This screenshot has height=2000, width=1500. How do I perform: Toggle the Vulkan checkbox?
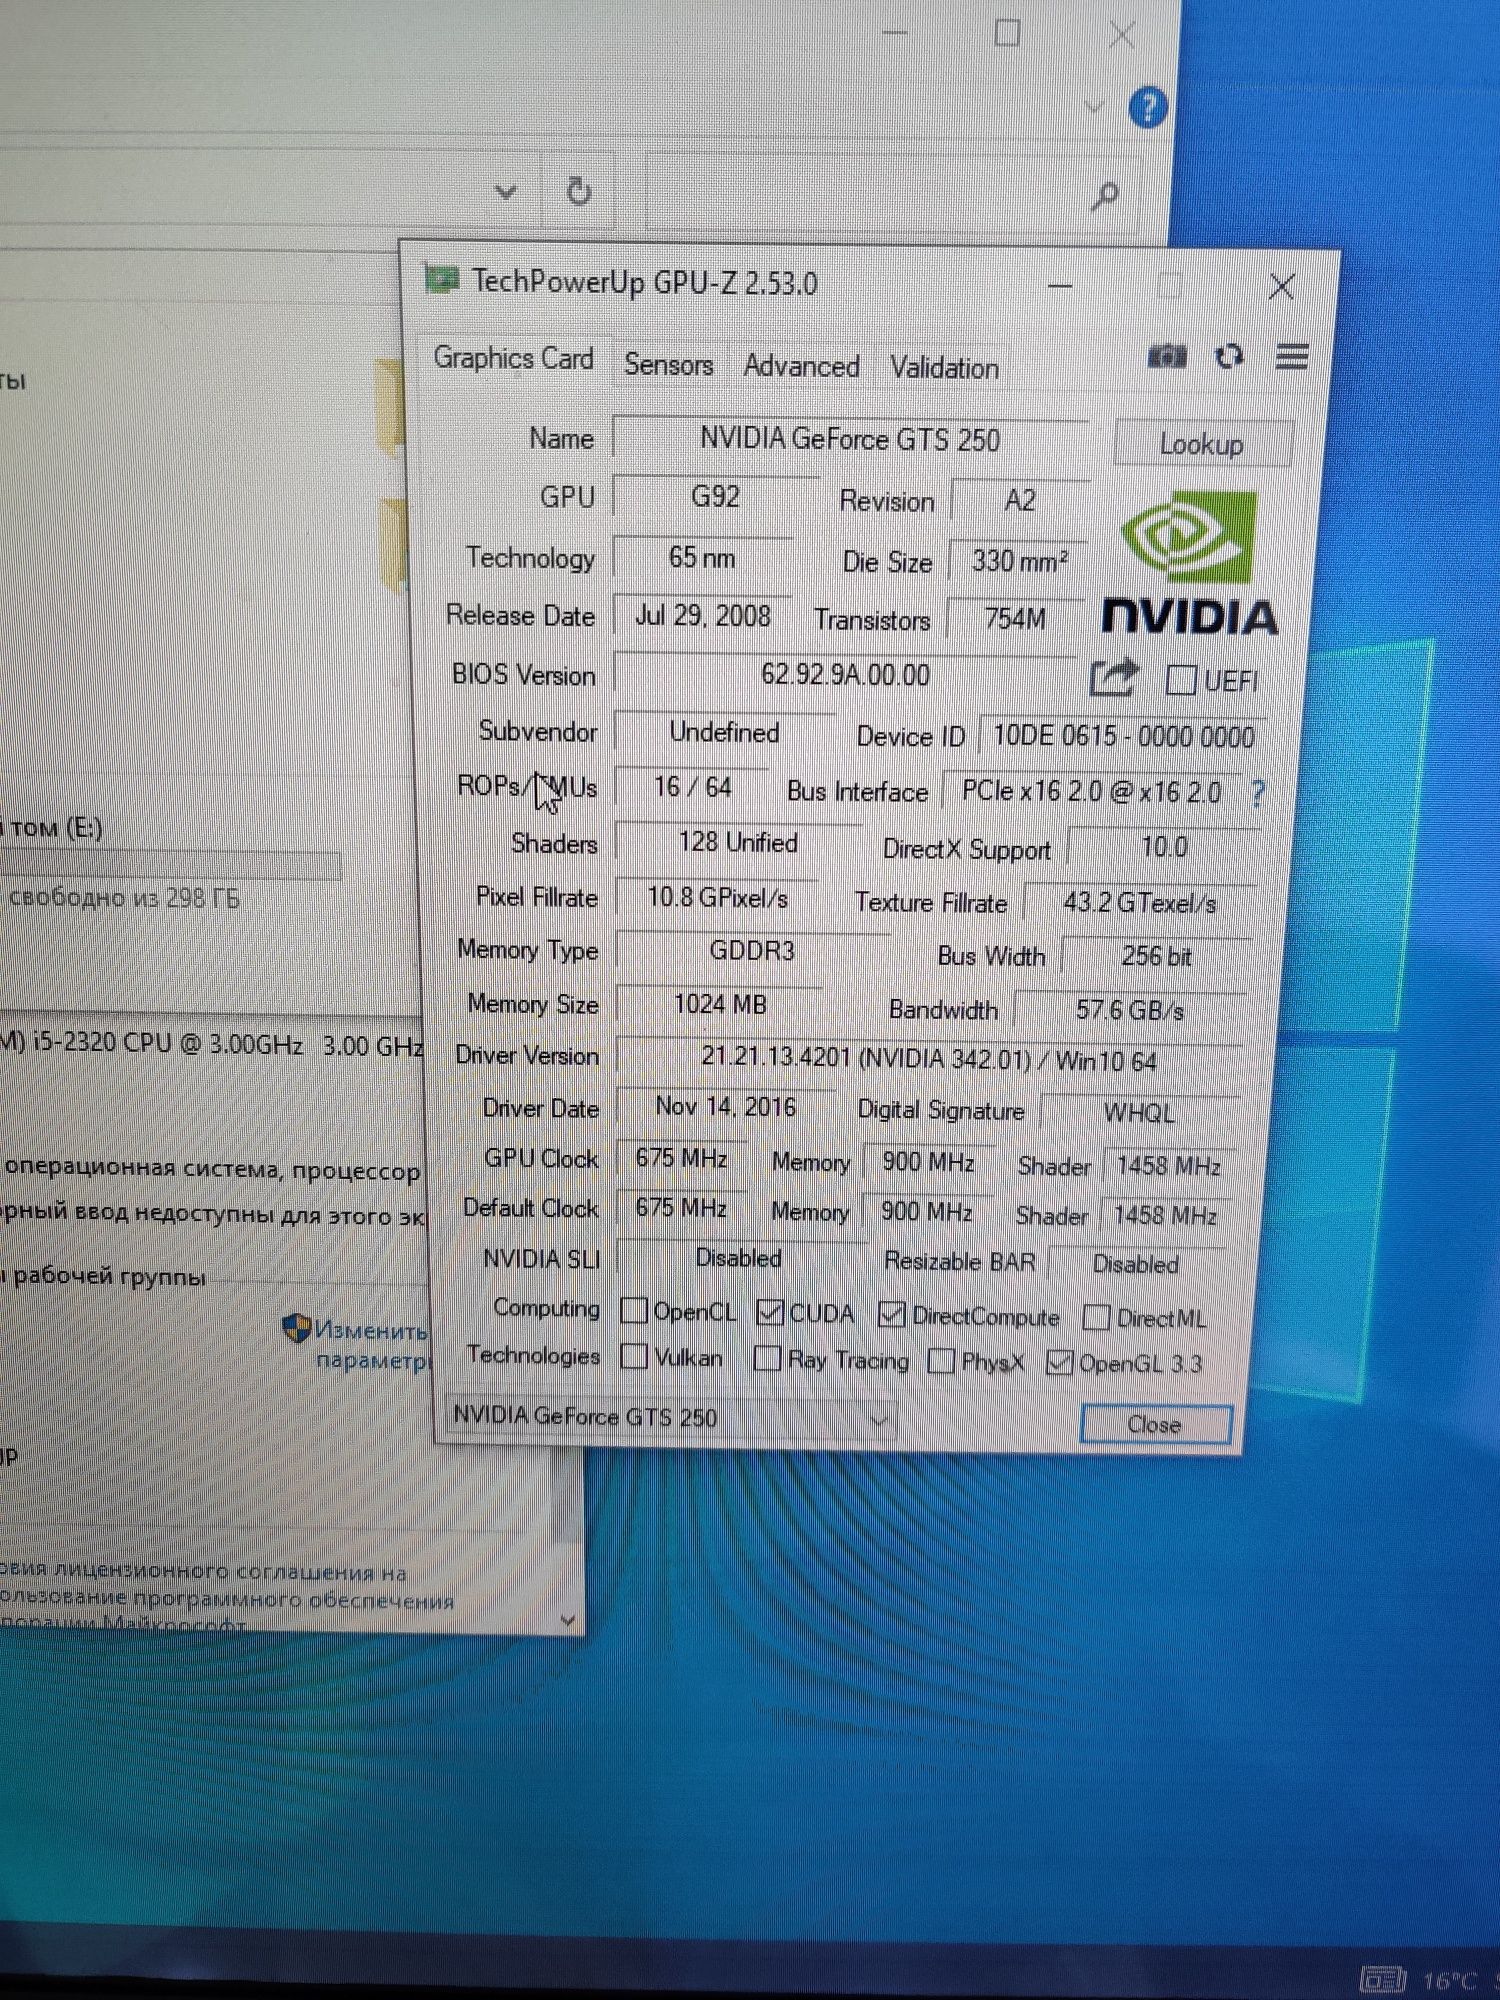634,1357
